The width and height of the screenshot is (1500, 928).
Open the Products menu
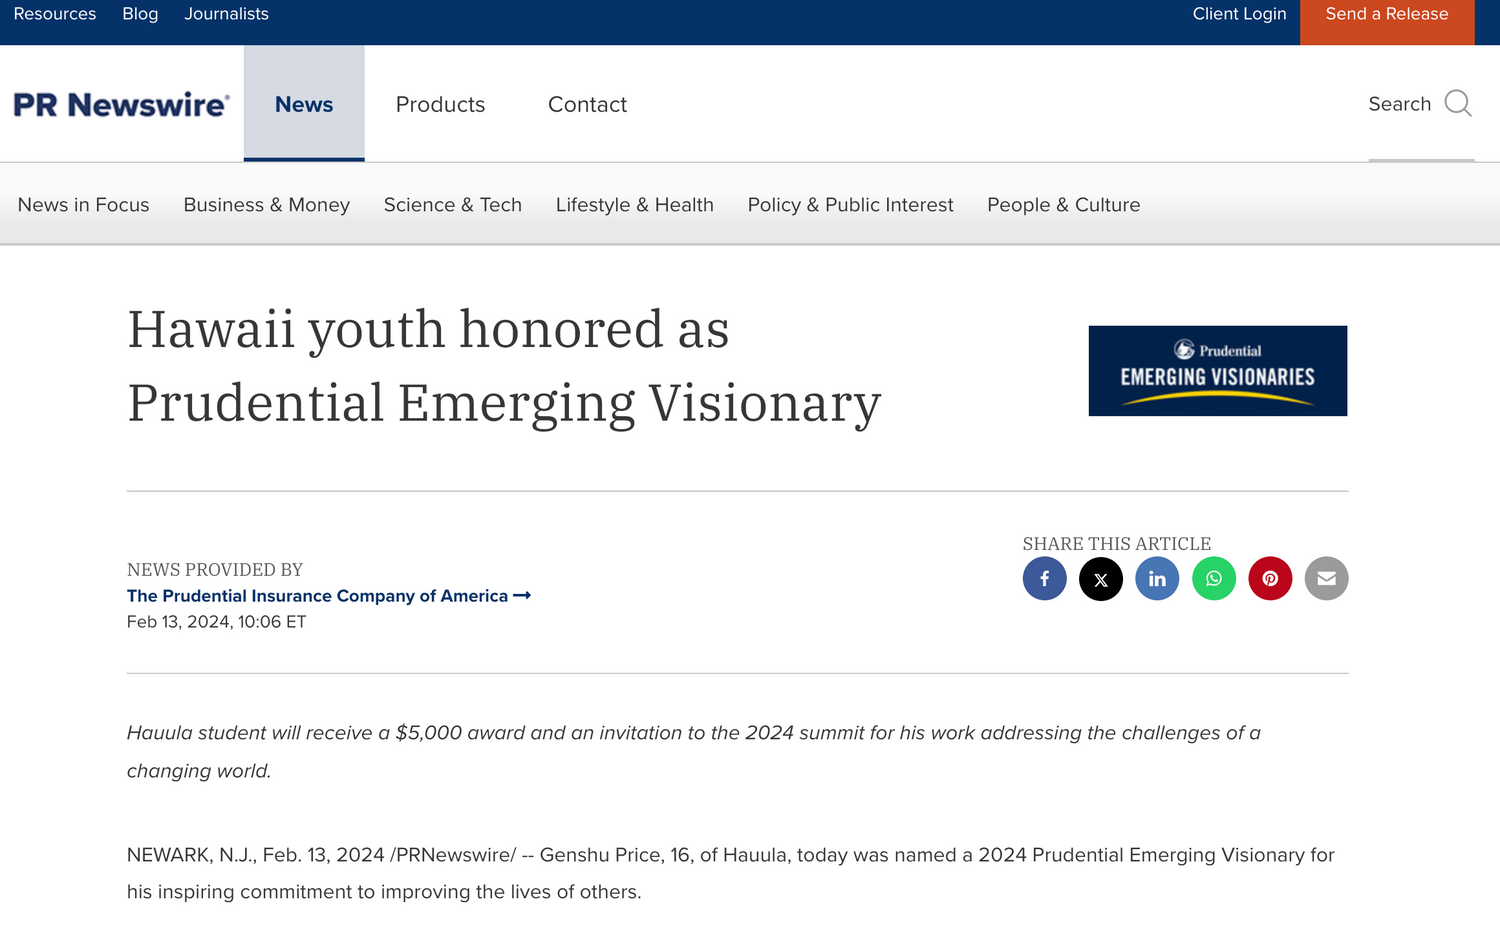click(440, 104)
